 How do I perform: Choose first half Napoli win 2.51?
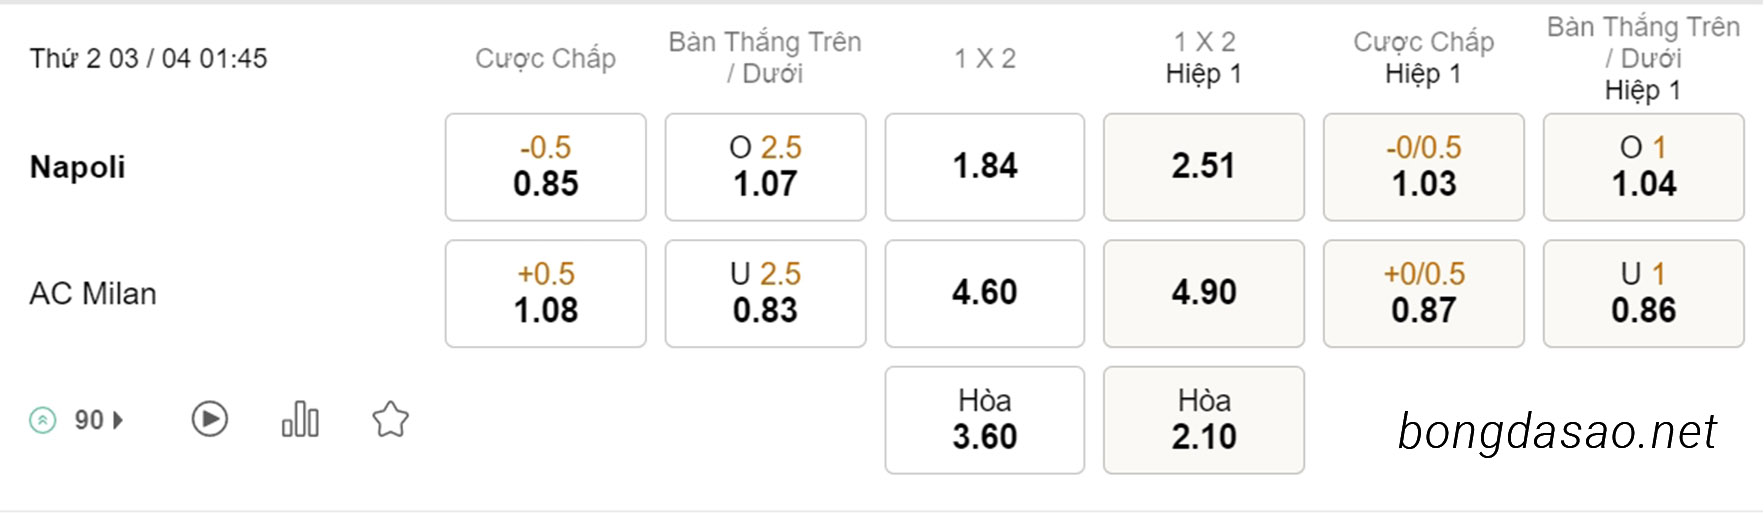point(1204,167)
